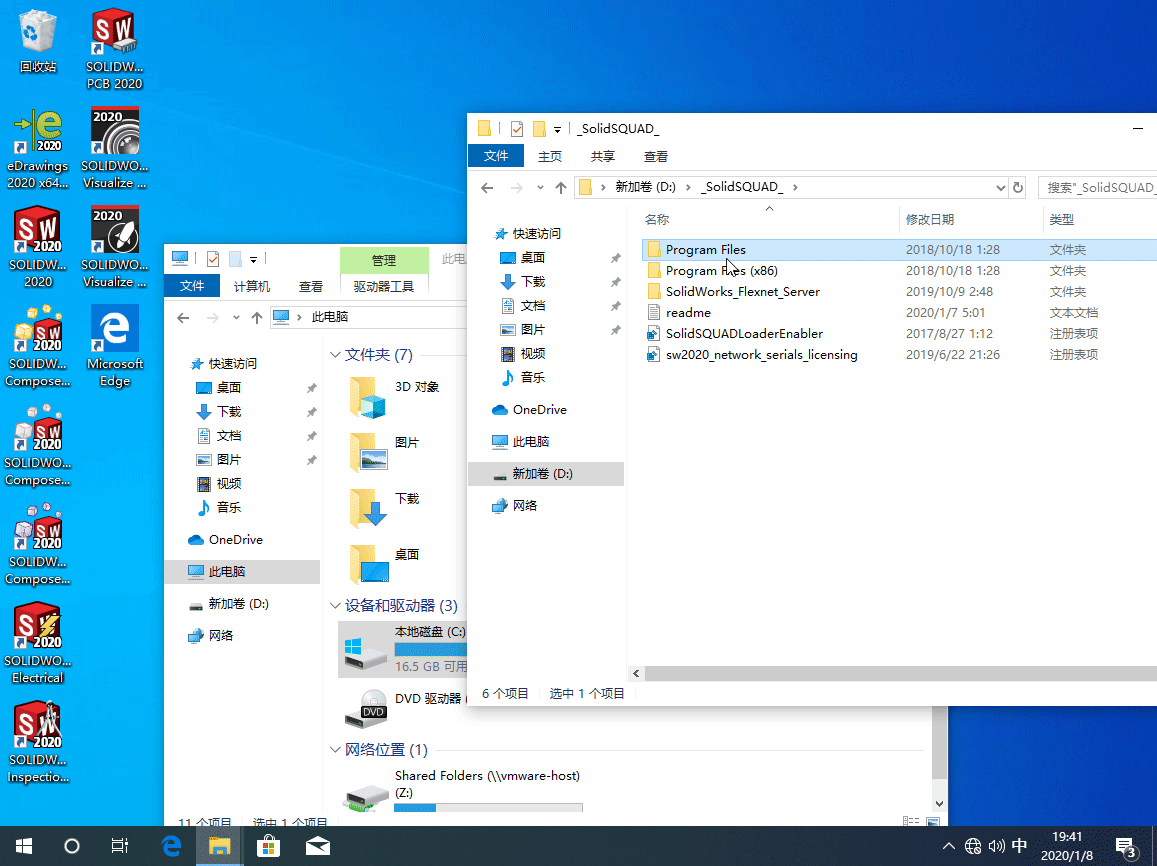The image size is (1157, 866).
Task: Select DVD 驱动器 in 此电脑 window
Action: pyautogui.click(x=404, y=707)
